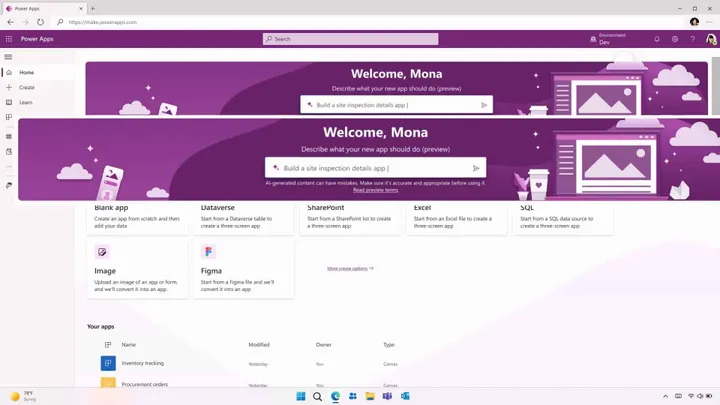Refresh the page with the browser reload icon
Image resolution: width=720 pixels, height=405 pixels.
click(40, 21)
